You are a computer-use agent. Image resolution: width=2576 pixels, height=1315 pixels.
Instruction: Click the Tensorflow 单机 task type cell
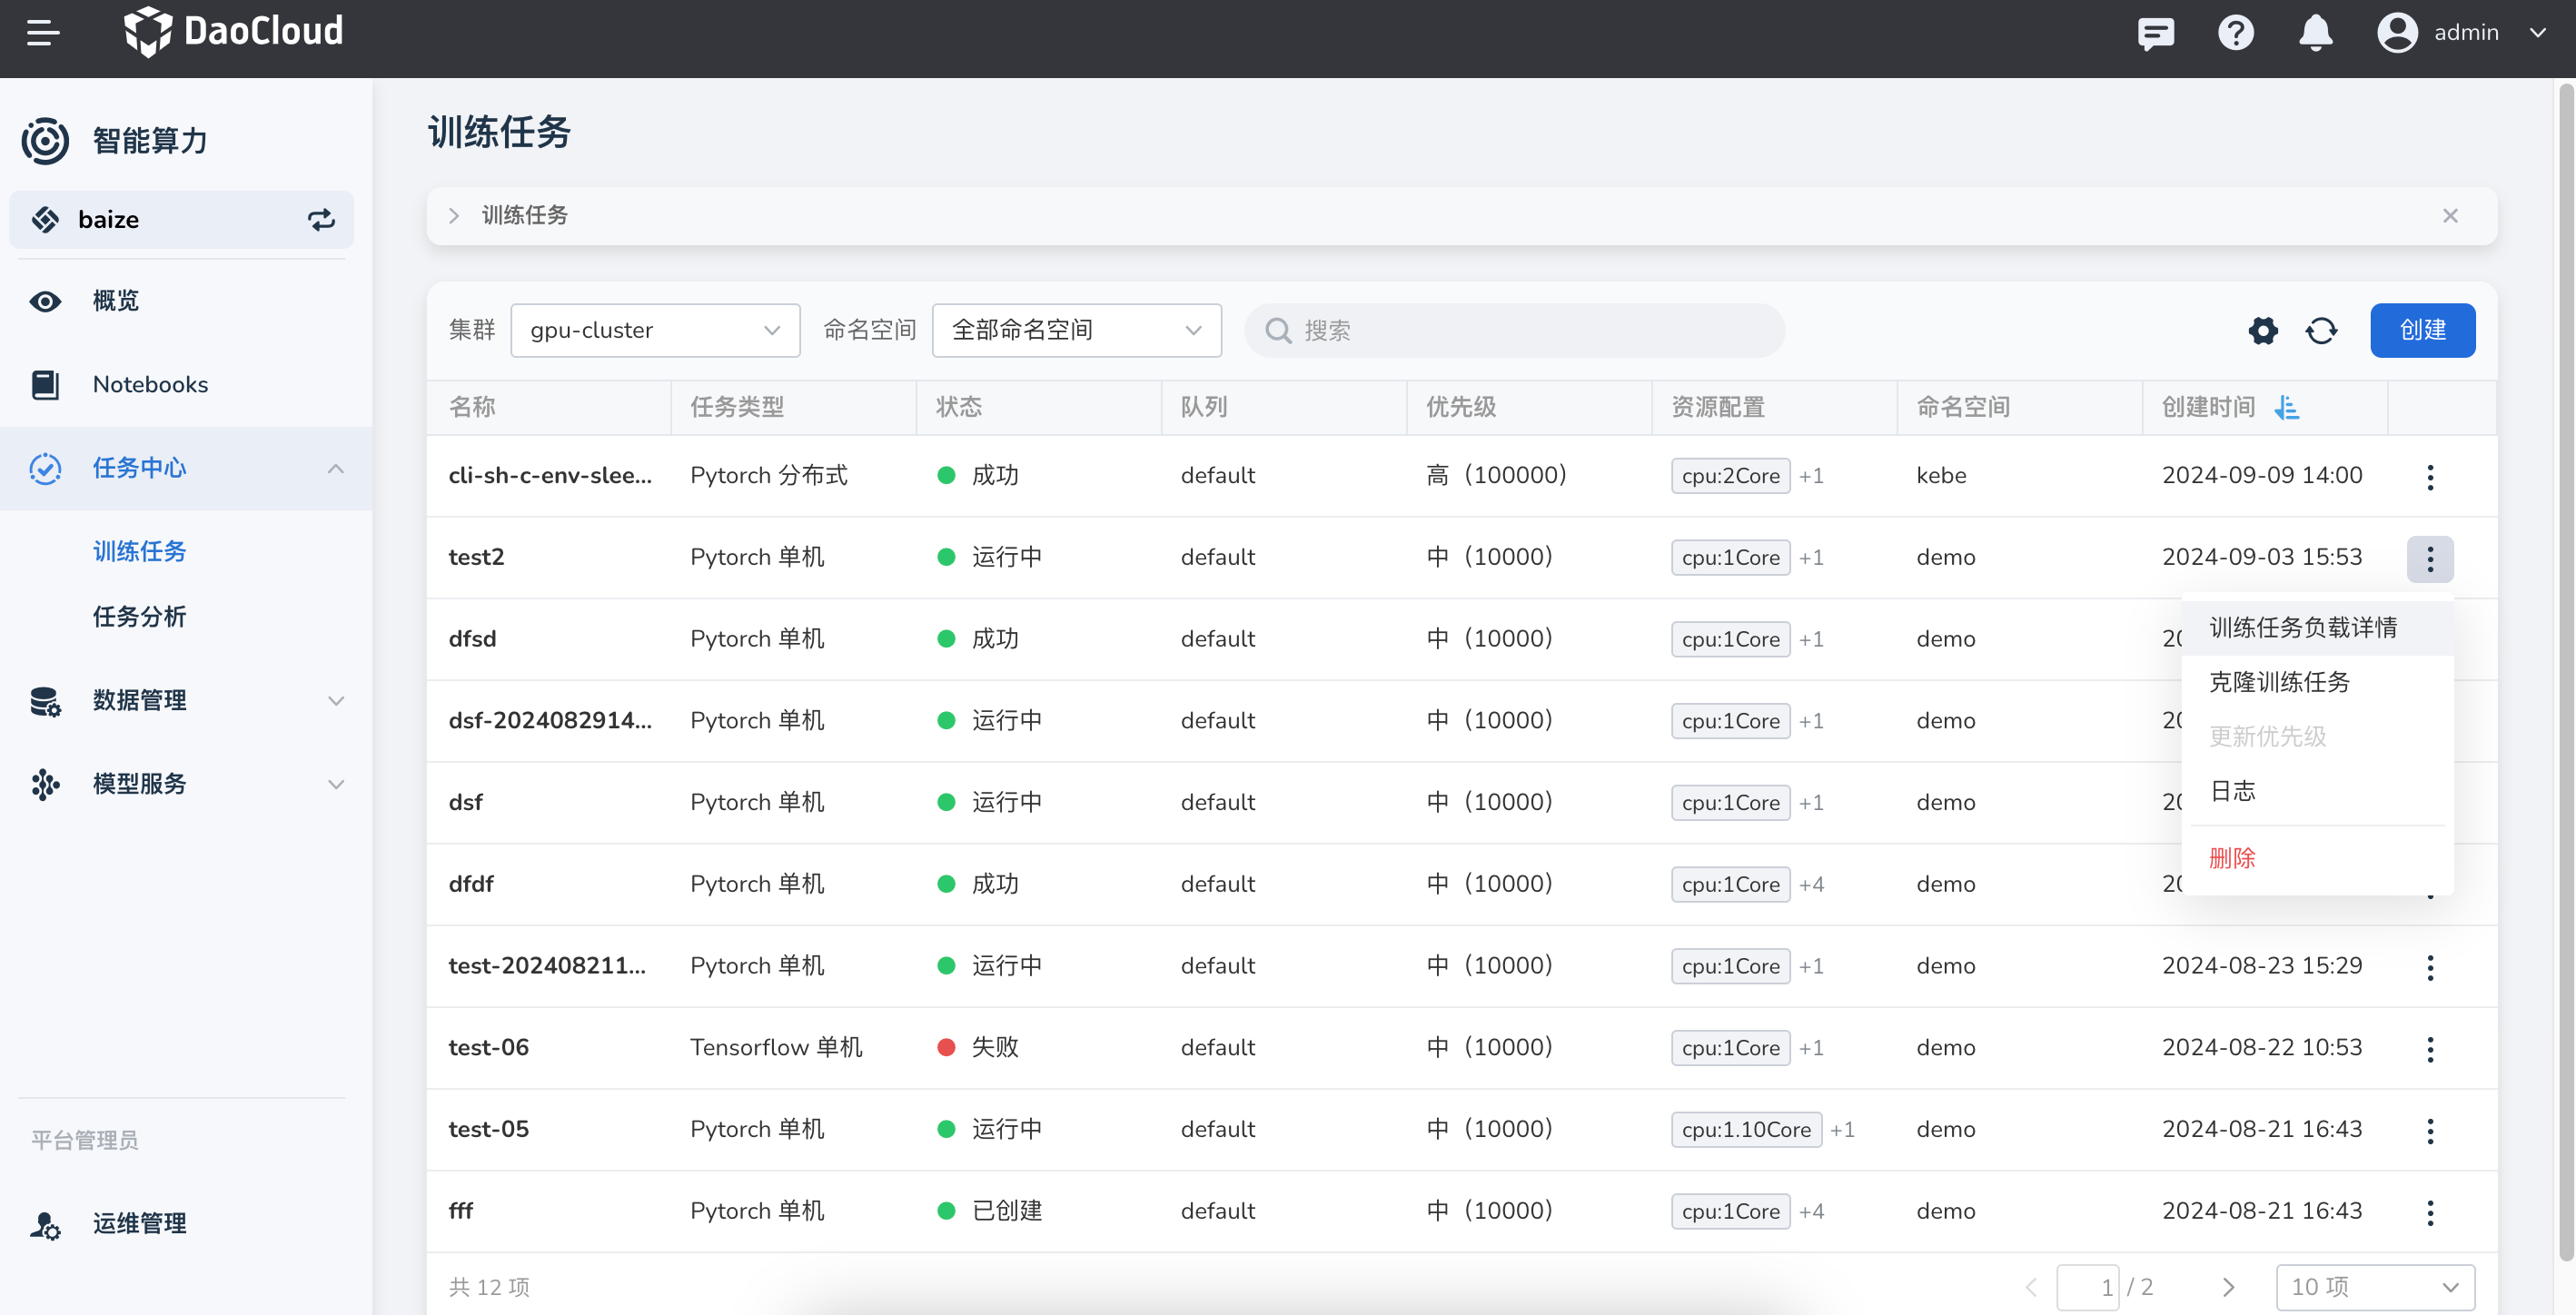tap(776, 1047)
